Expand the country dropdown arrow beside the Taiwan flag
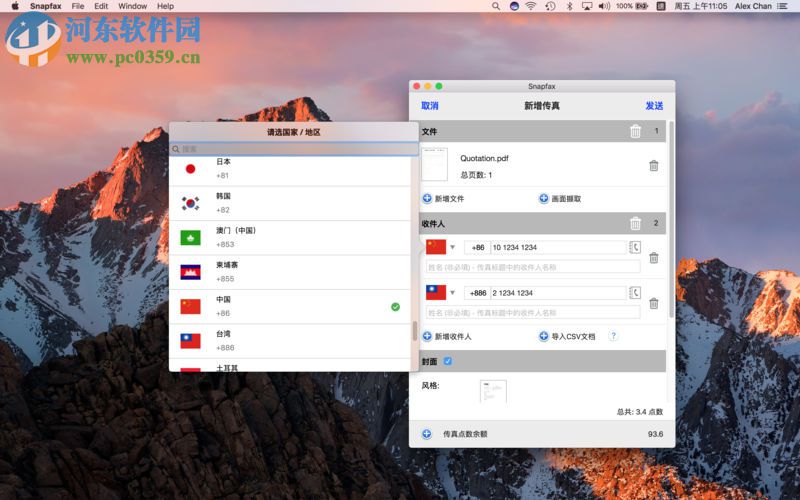 452,293
